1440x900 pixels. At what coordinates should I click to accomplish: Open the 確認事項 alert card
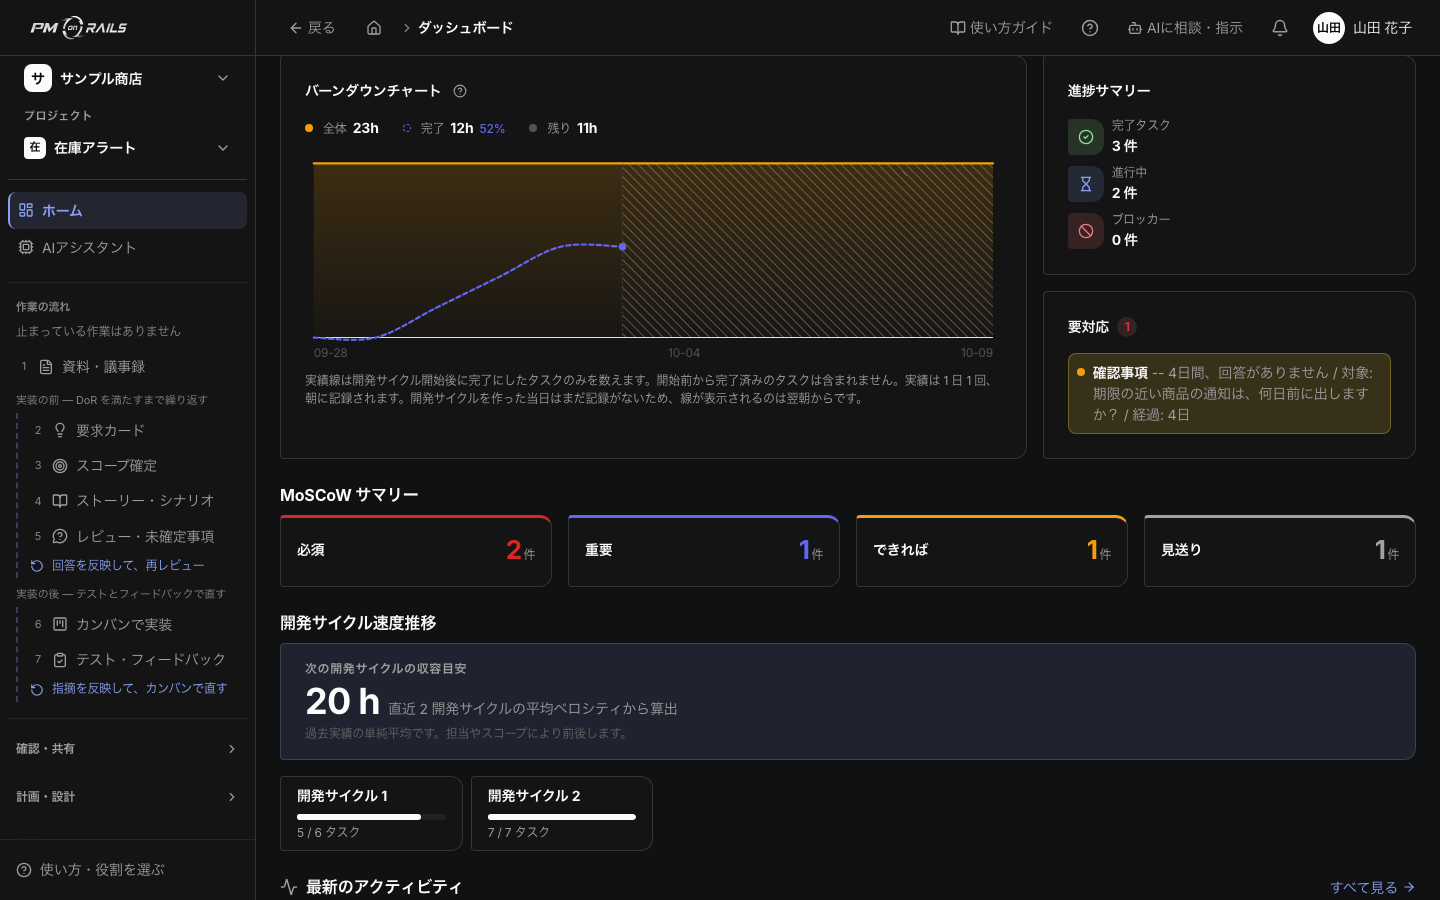point(1229,393)
